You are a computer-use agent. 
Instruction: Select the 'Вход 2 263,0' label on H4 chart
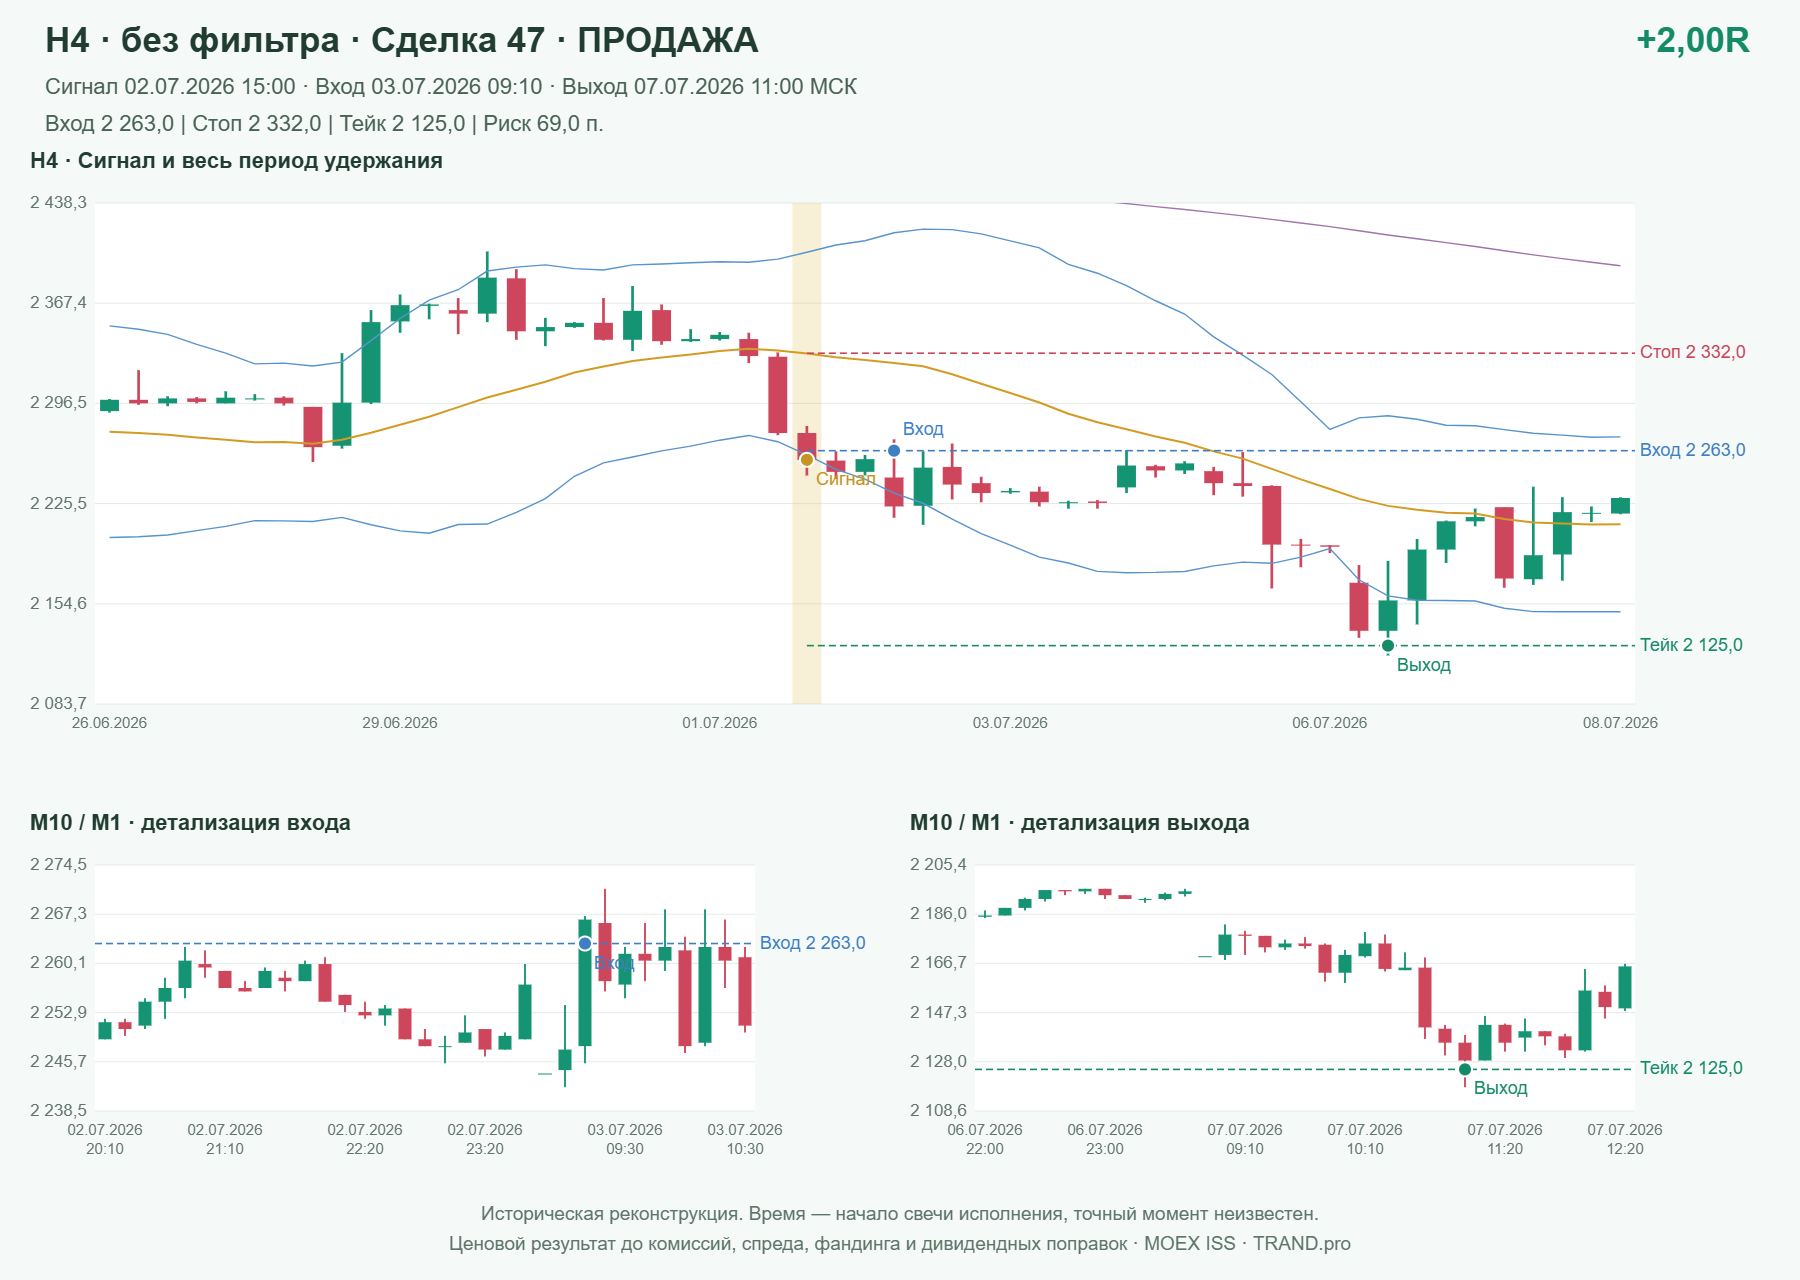coord(1693,450)
